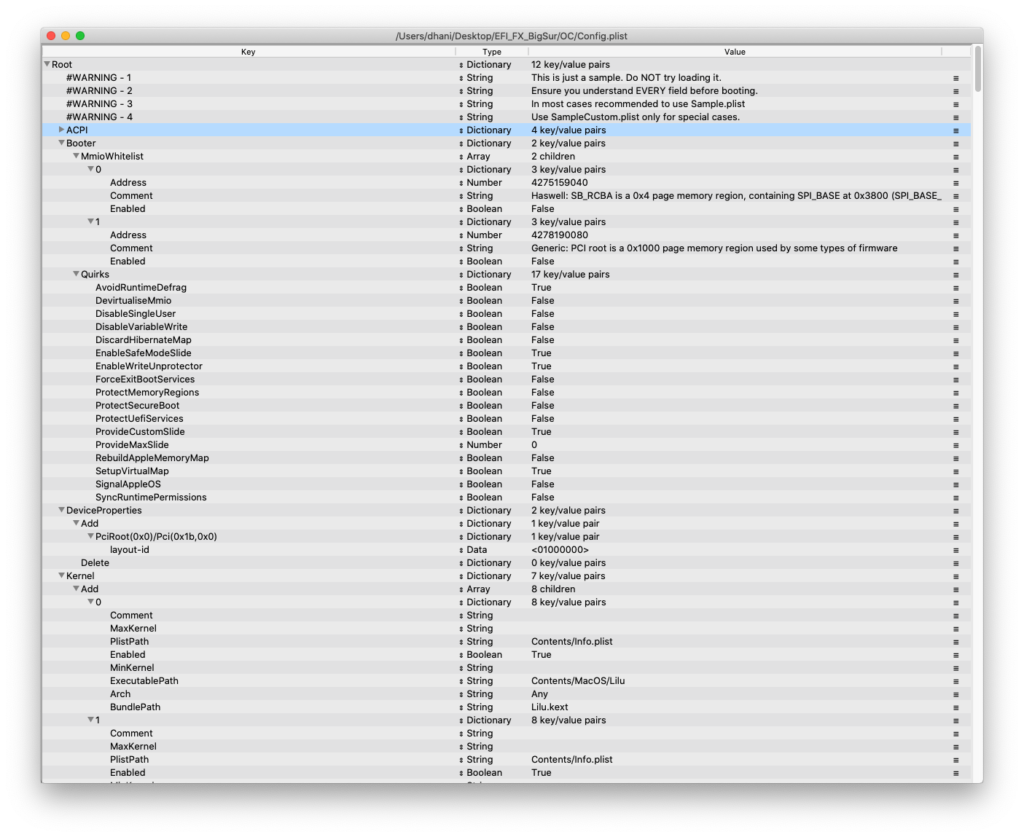Click row menu icon for ProvideCustomSlide
This screenshot has width=1024, height=837.
click(955, 432)
